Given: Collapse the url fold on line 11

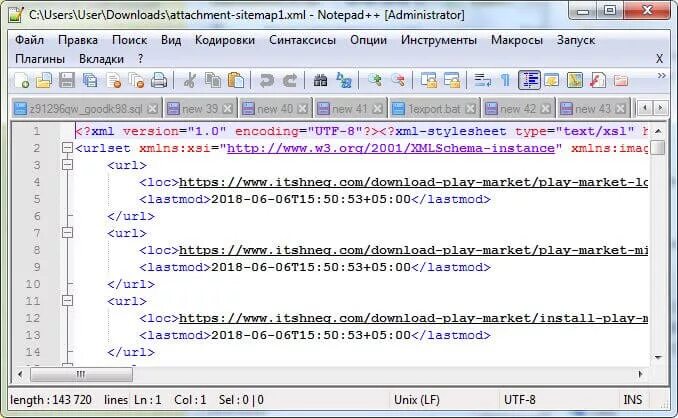Looking at the screenshot, I should [67, 300].
